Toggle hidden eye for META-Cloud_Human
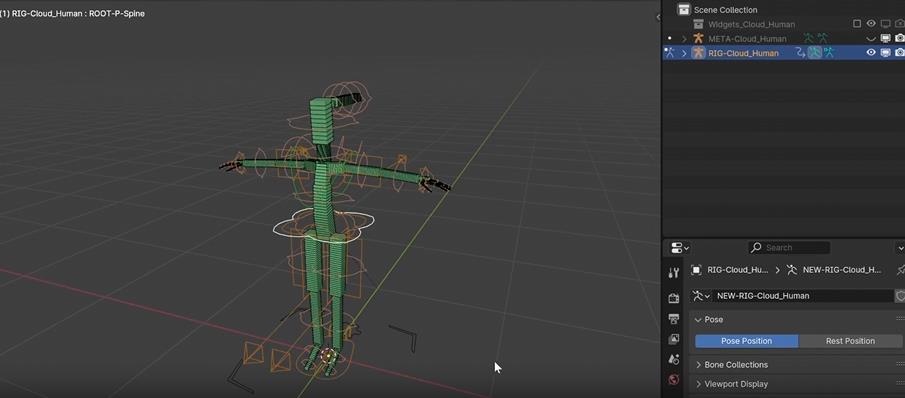The height and width of the screenshot is (398, 905). tap(871, 39)
